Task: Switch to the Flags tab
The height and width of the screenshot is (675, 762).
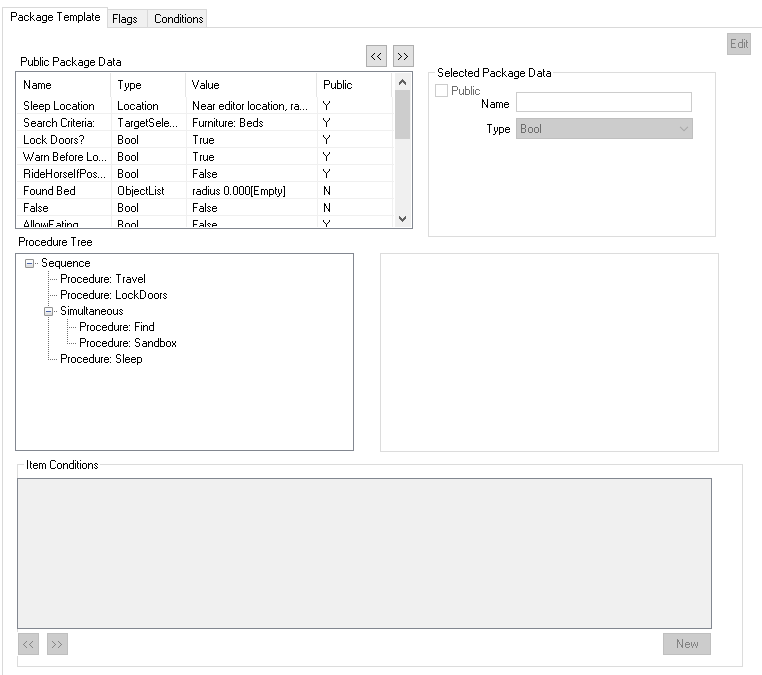Action: pos(125,19)
